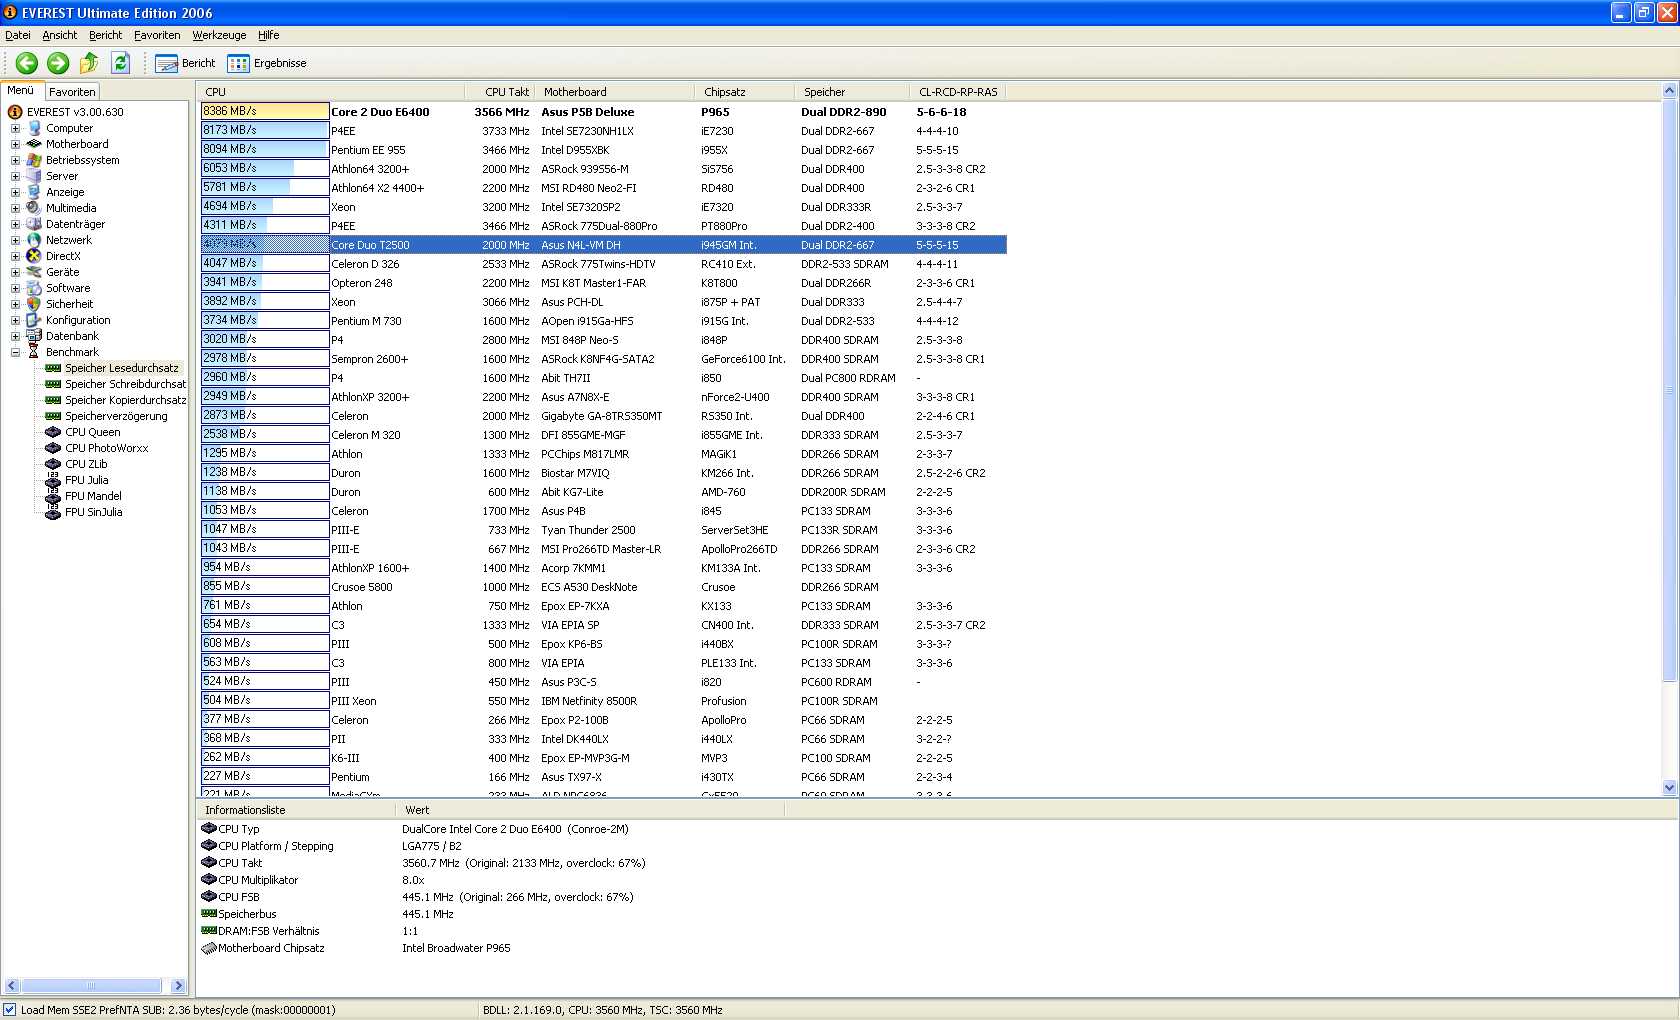Sort by CL-RCD-RP-RAS column header
The image size is (1680, 1020).
coord(958,92)
